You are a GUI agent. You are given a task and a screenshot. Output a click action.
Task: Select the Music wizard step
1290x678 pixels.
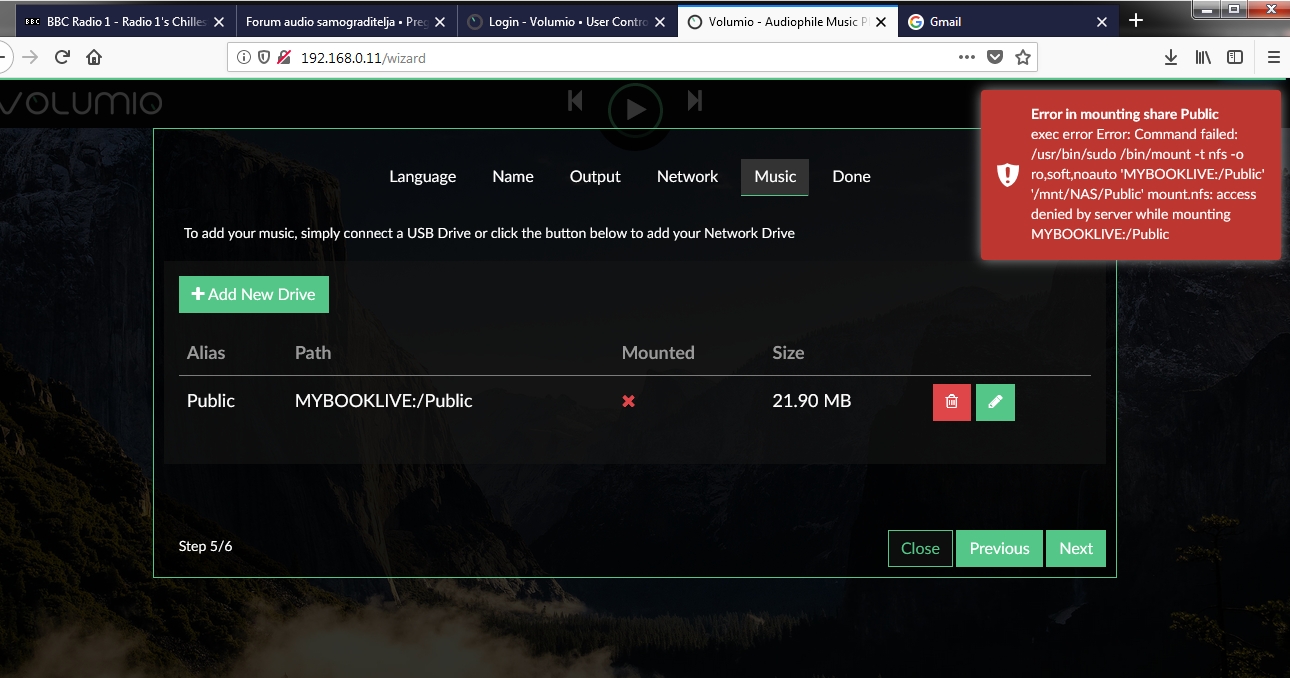[775, 177]
